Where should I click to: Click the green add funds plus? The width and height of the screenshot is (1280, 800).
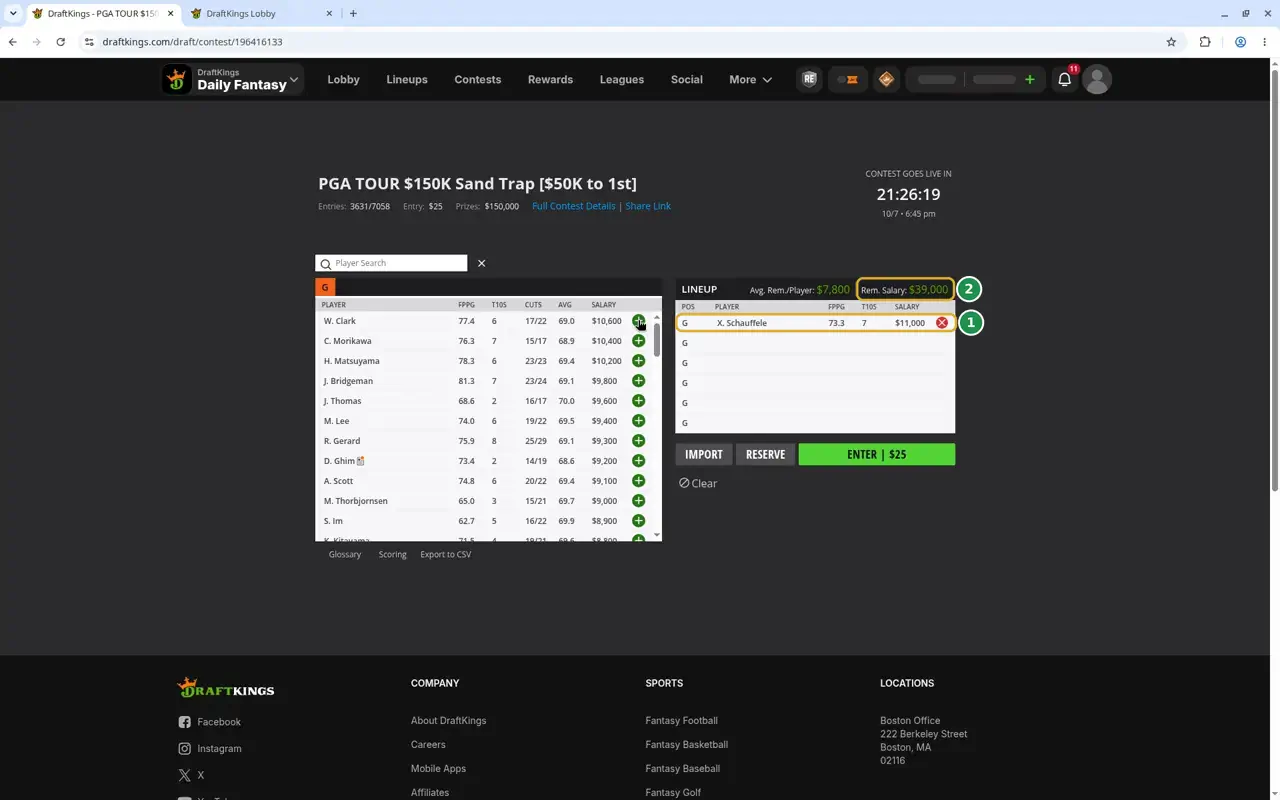click(1029, 80)
